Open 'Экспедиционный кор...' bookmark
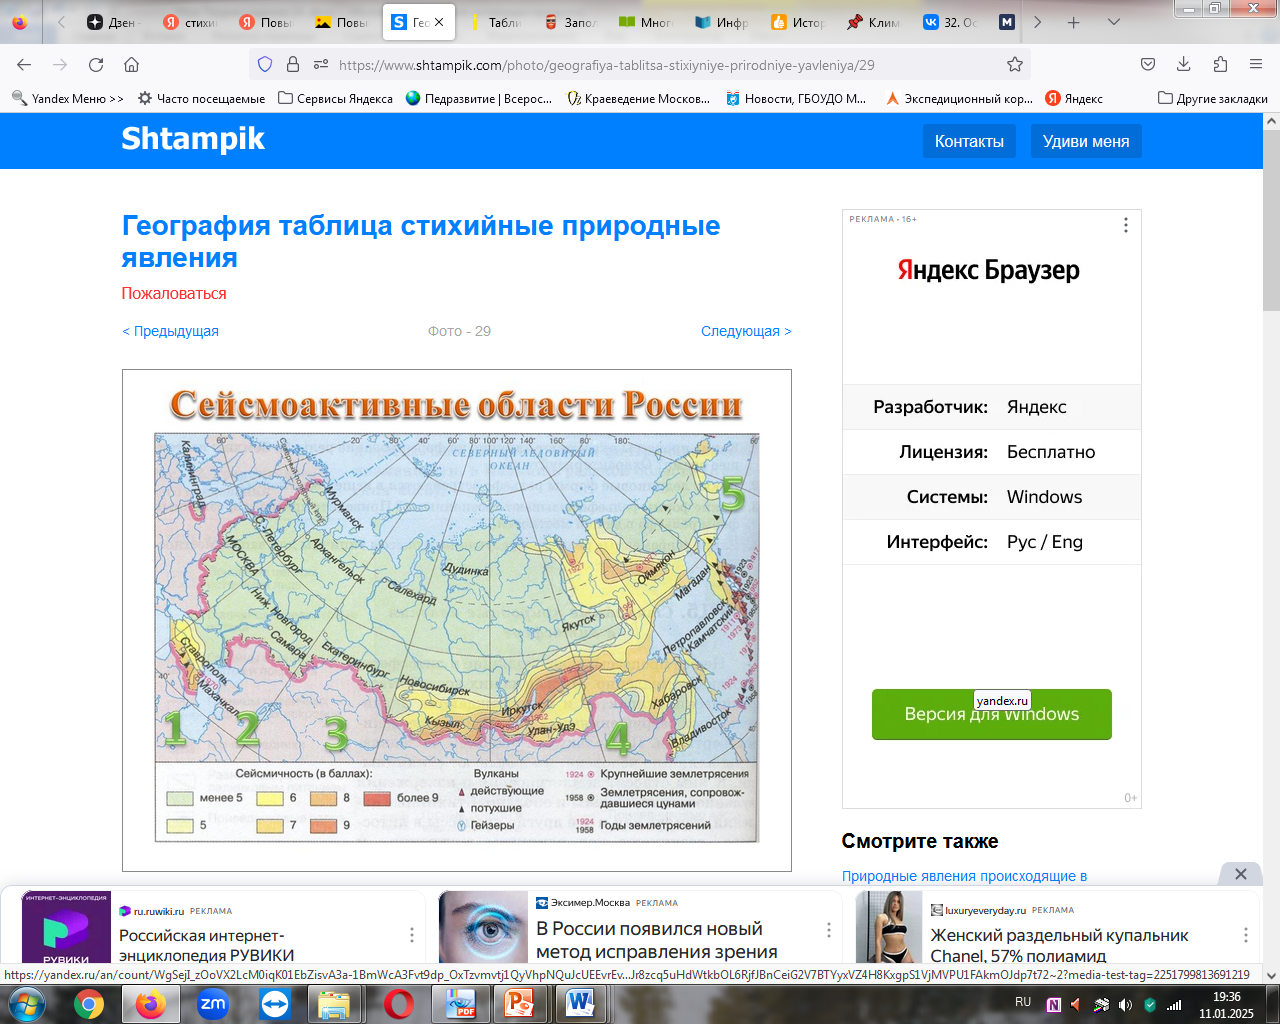Image resolution: width=1280 pixels, height=1024 pixels. point(959,98)
